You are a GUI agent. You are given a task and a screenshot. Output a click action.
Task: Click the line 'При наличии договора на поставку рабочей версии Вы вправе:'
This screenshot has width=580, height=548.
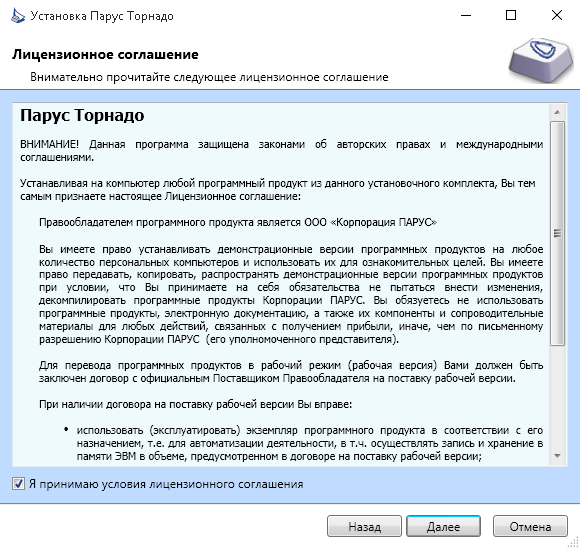[195, 404]
